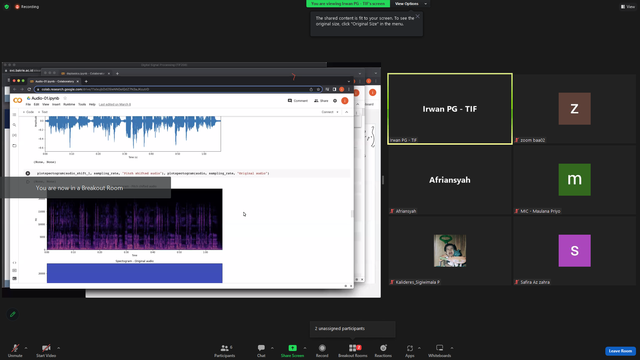Add a cell with + Code
Screen dimensions: 640x360
point(28,112)
